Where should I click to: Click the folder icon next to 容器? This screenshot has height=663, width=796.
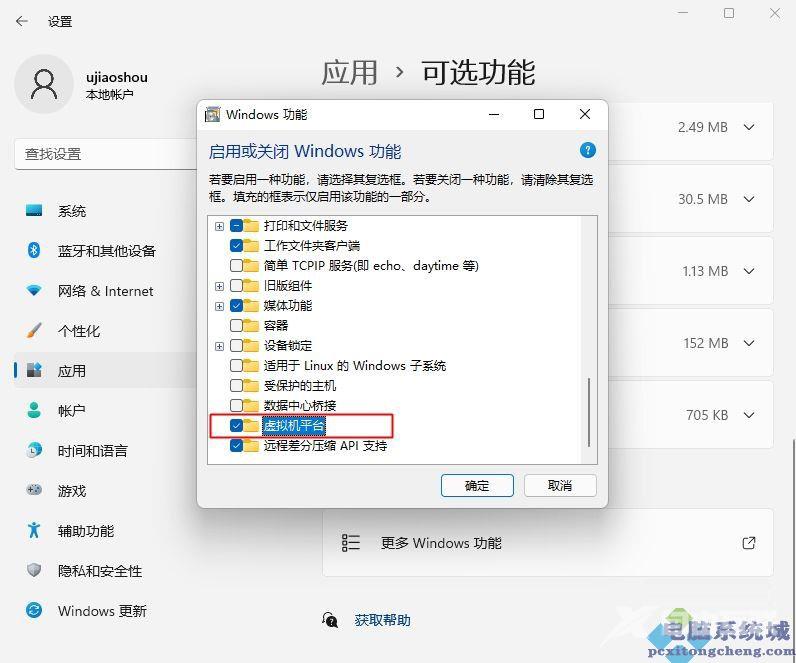251,325
